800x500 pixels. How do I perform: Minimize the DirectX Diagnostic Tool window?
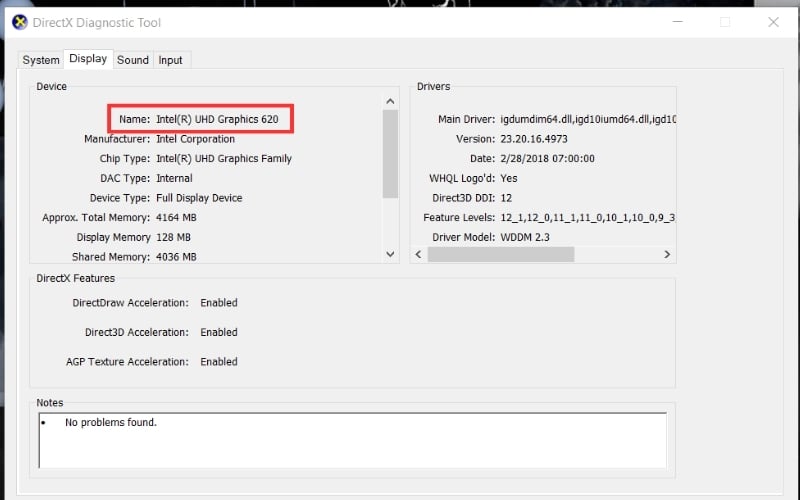pyautogui.click(x=678, y=22)
